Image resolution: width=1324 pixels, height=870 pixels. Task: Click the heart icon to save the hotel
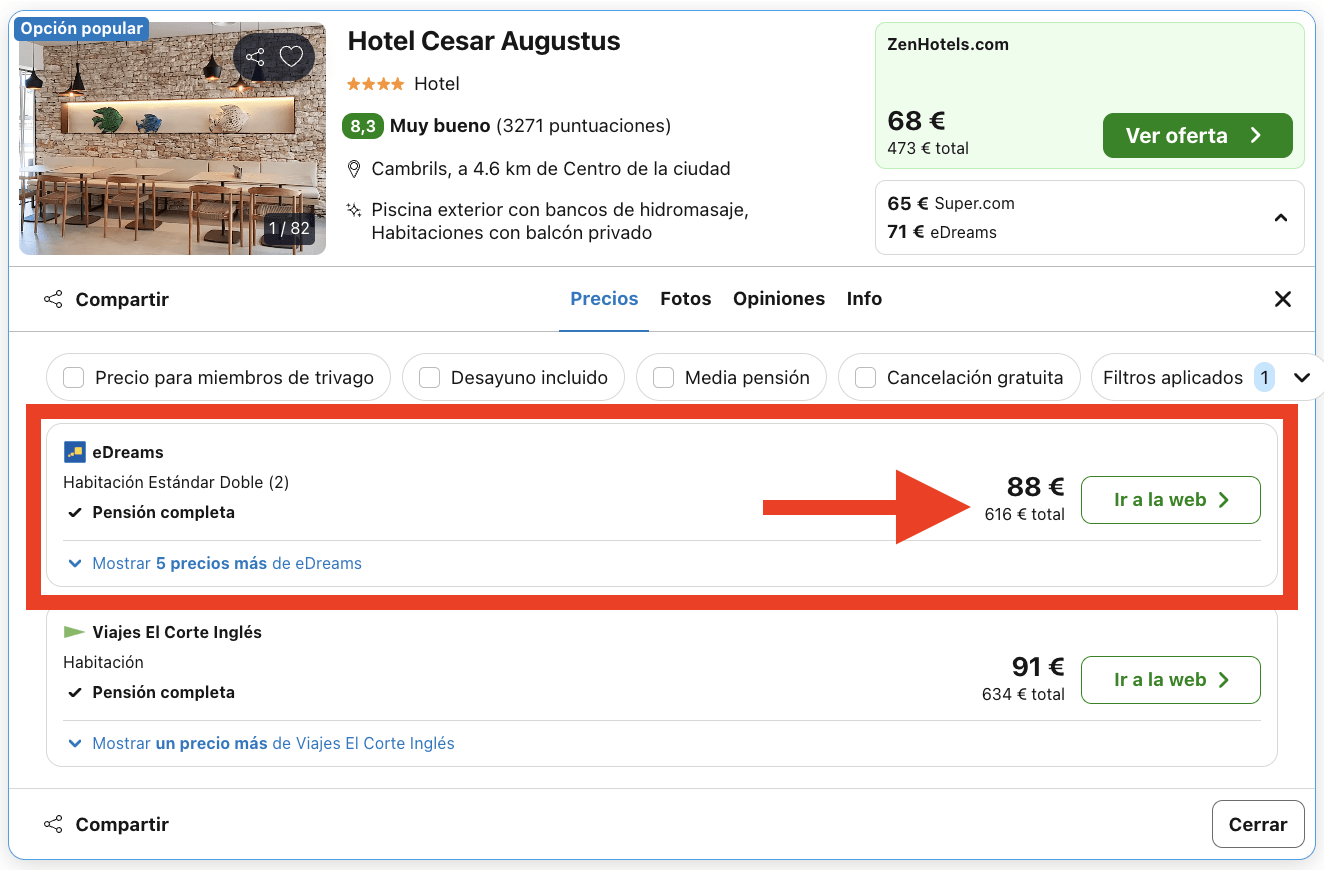[x=291, y=57]
